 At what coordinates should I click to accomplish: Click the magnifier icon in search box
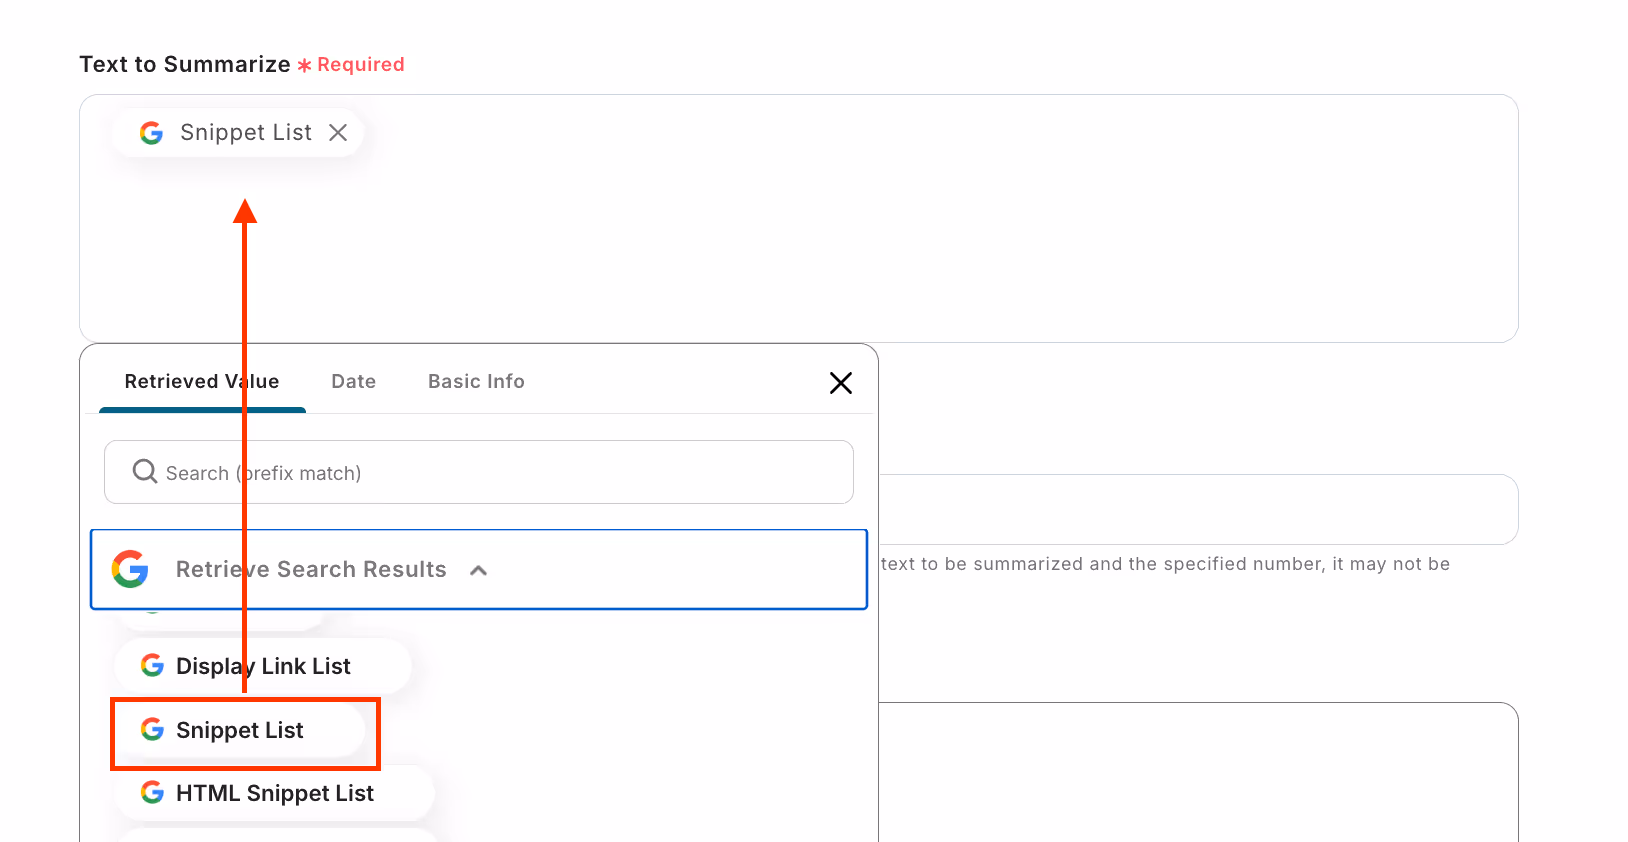(x=145, y=471)
